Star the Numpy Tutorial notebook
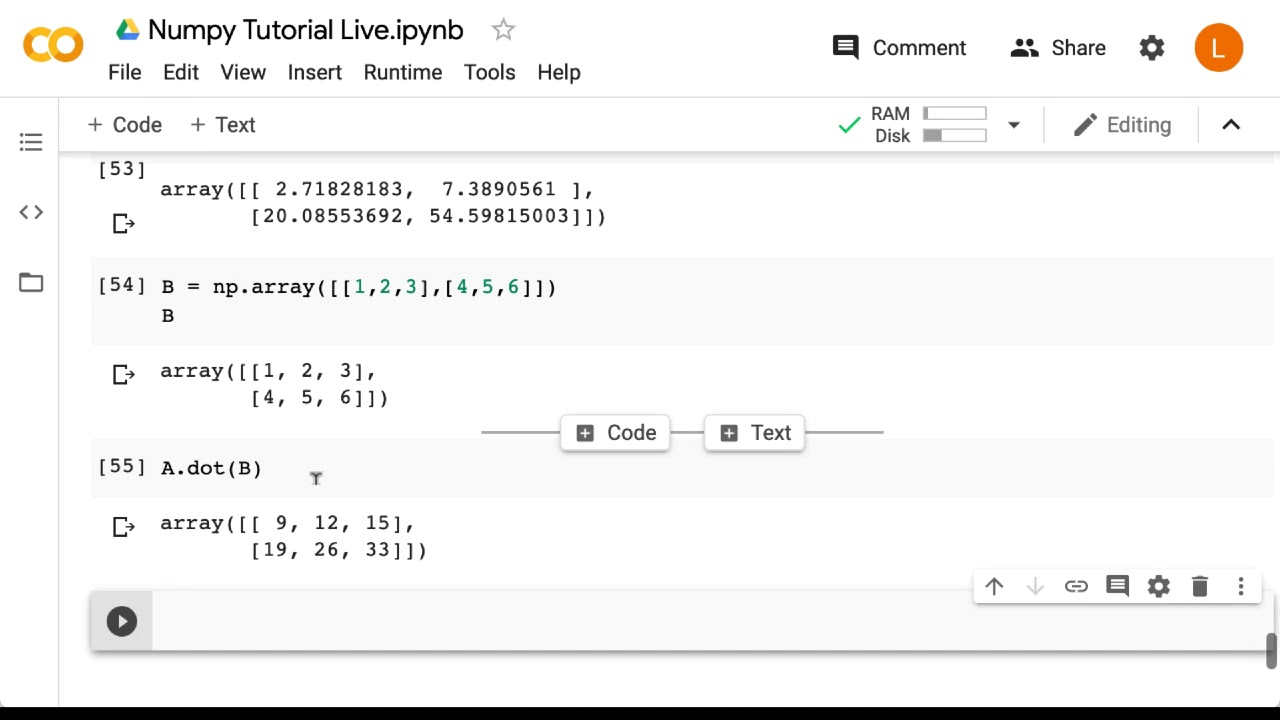1280x720 pixels. [503, 30]
